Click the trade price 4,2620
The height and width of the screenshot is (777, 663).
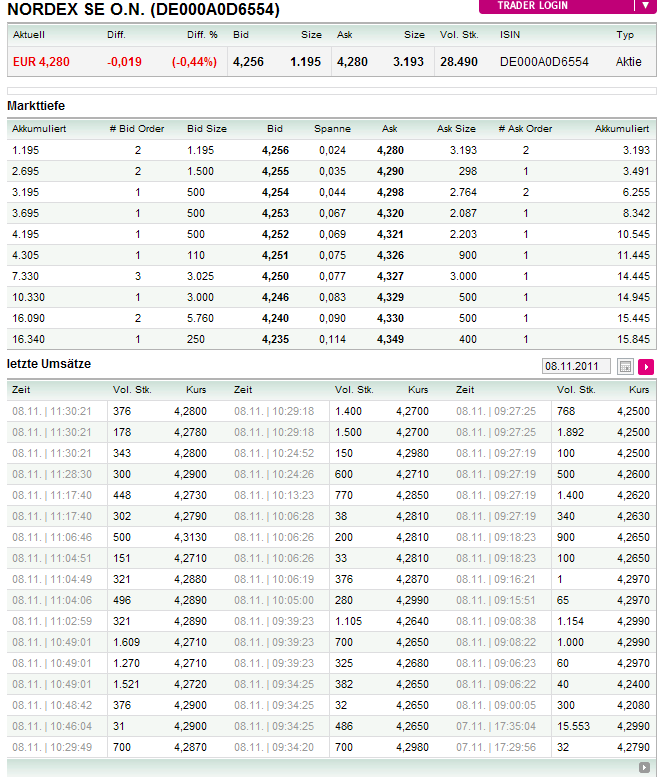click(x=633, y=495)
